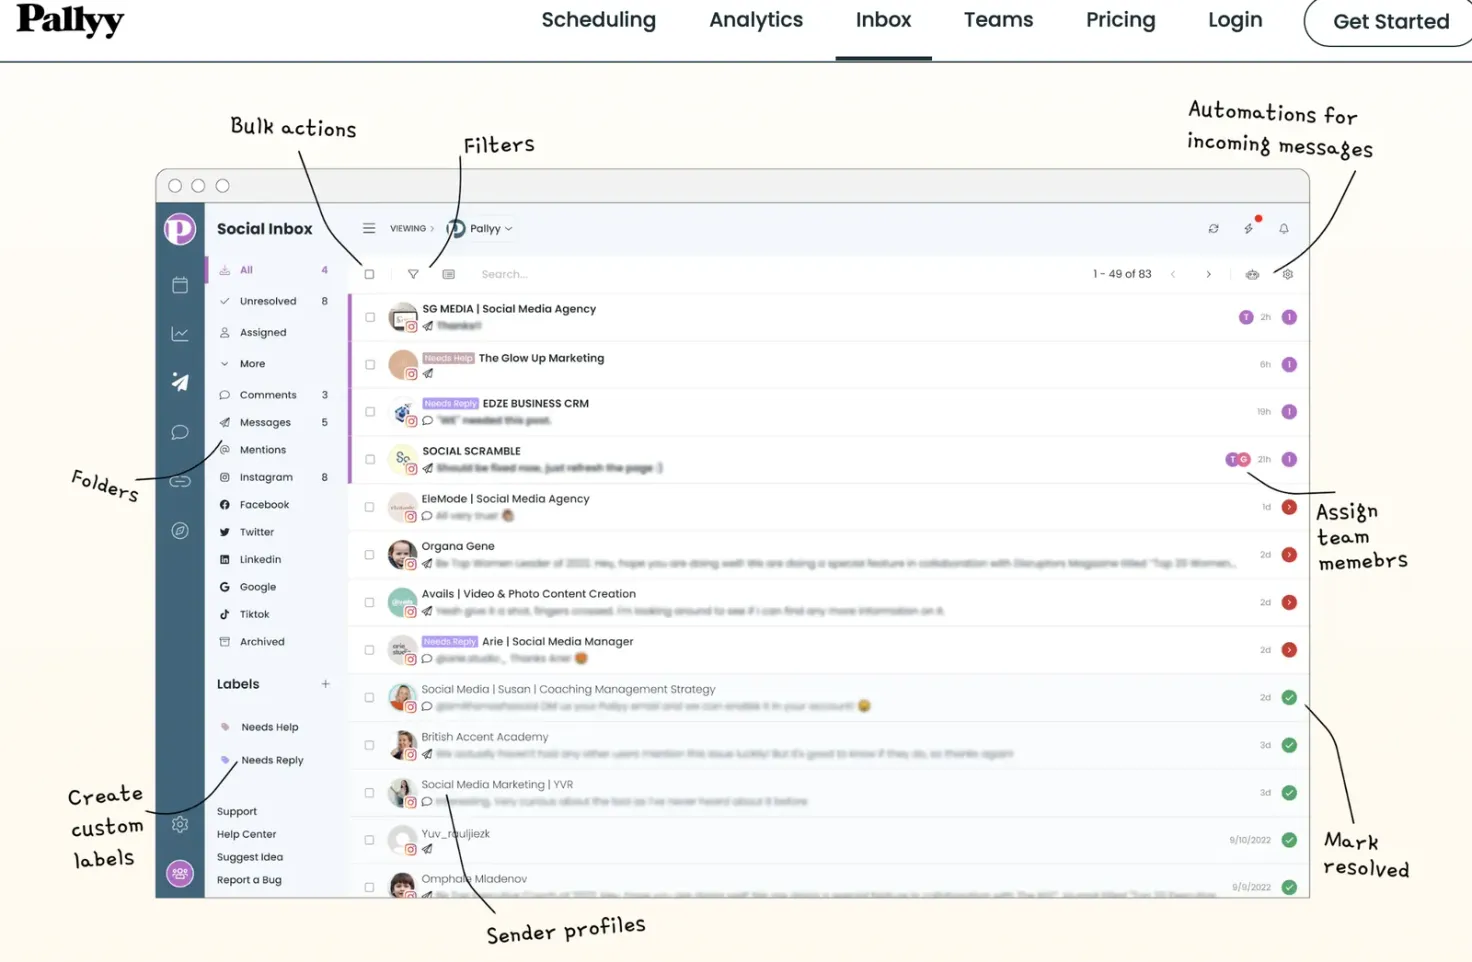Click the Get Started button
Screen dimensions: 1472x962
1391,22
